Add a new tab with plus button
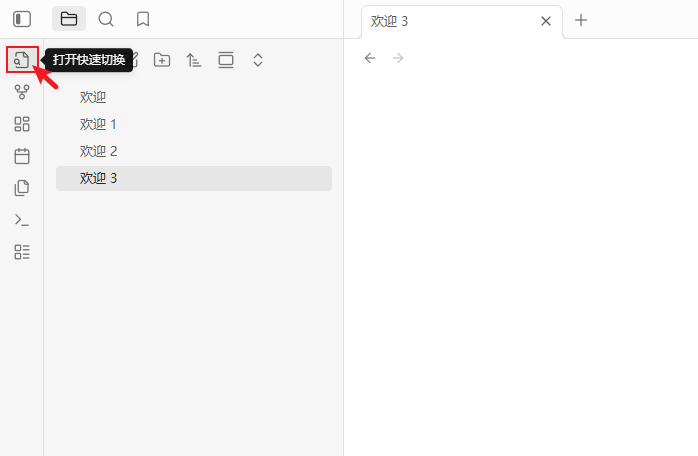This screenshot has width=698, height=456. pyautogui.click(x=581, y=21)
